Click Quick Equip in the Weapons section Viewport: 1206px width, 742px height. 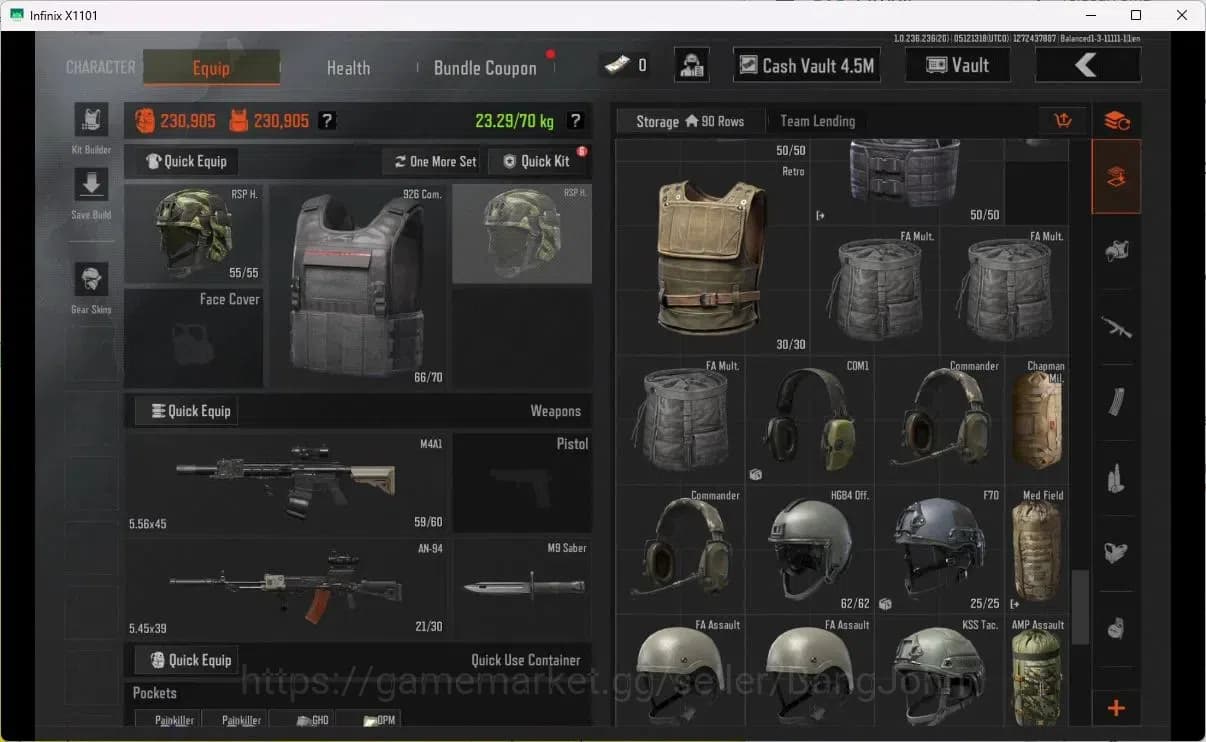click(186, 411)
